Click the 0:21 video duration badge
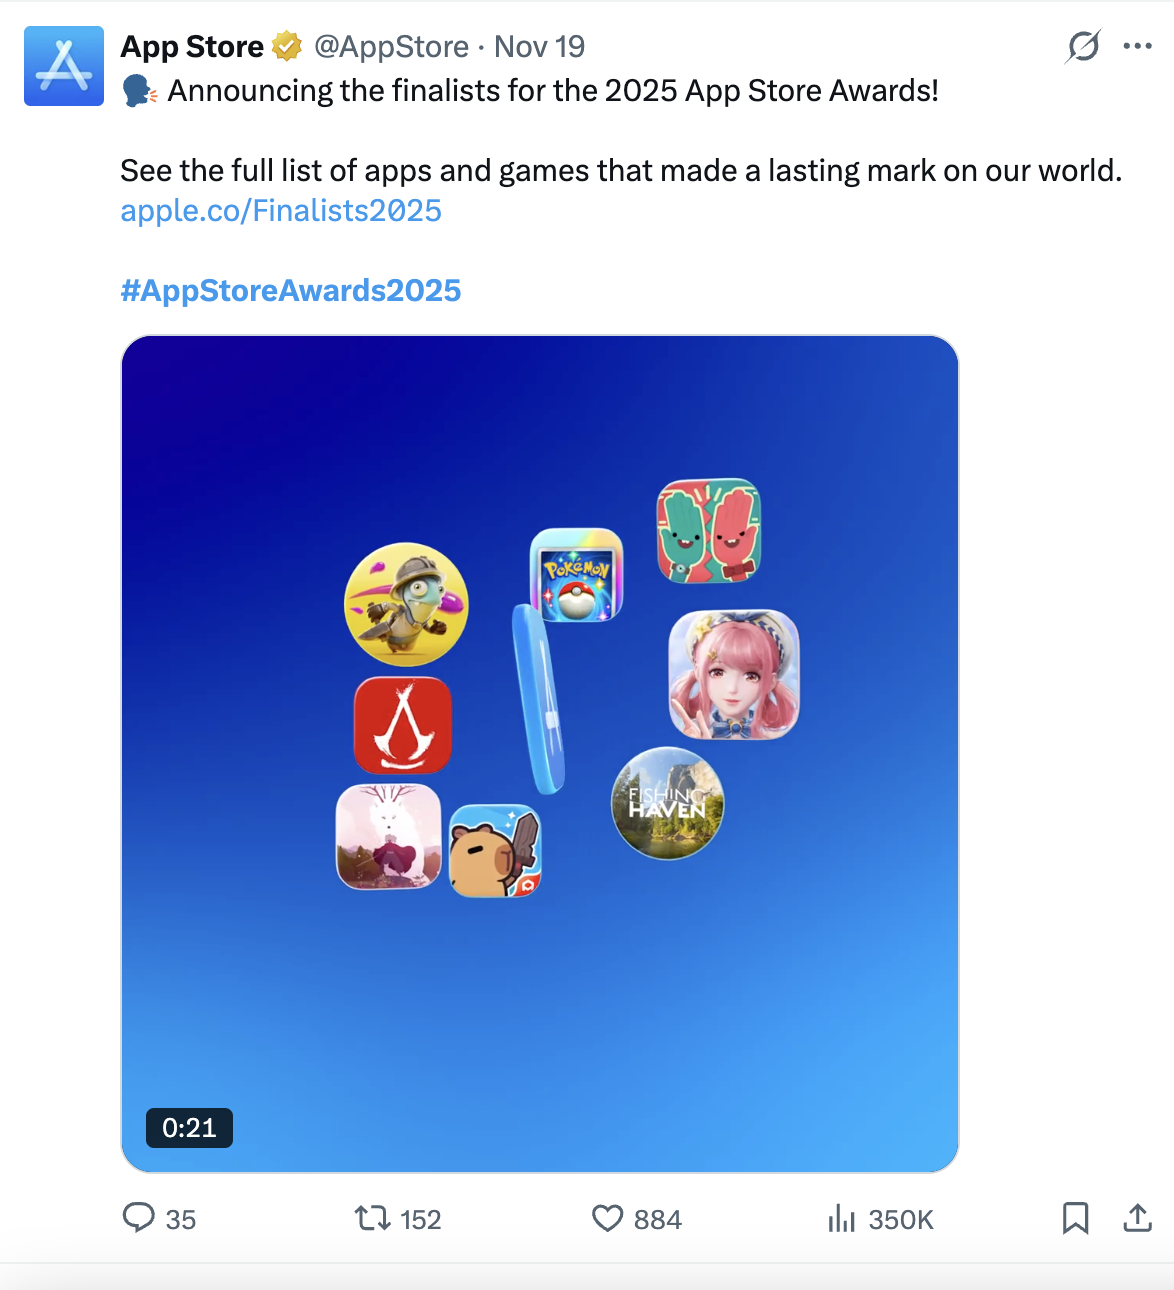 coord(189,1128)
